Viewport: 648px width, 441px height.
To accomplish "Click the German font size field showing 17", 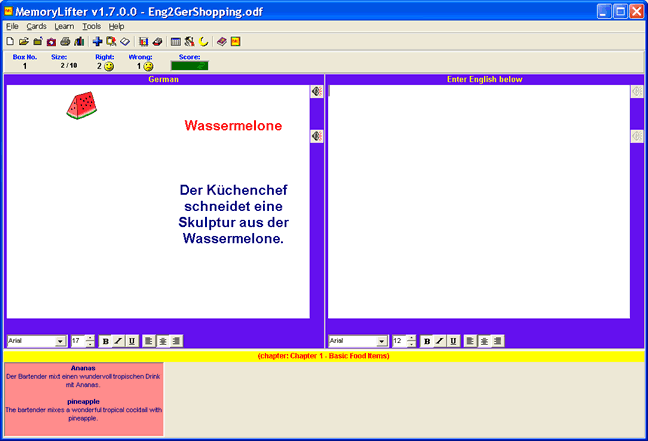I will click(78, 341).
